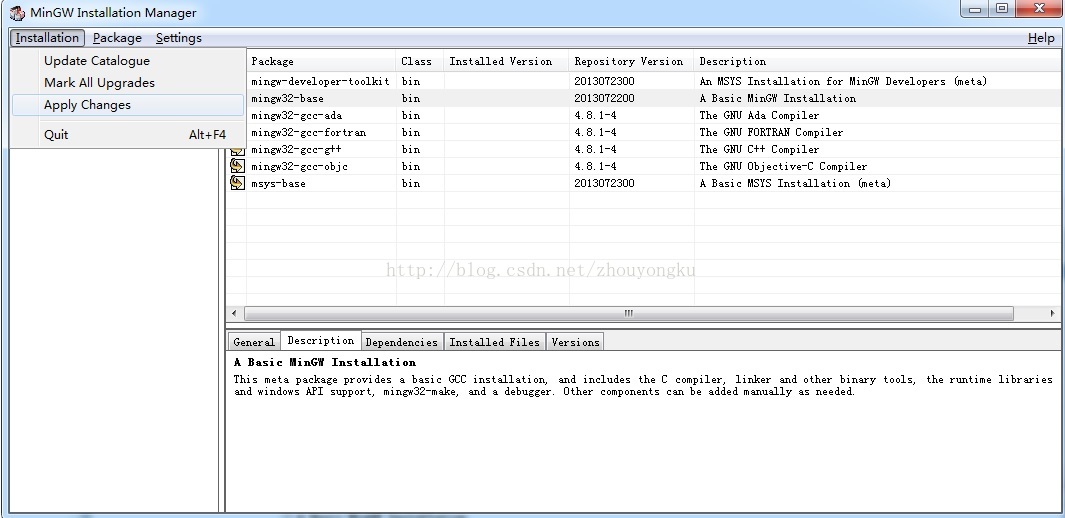Minimize the MinGW Installation Manager window

point(976,9)
